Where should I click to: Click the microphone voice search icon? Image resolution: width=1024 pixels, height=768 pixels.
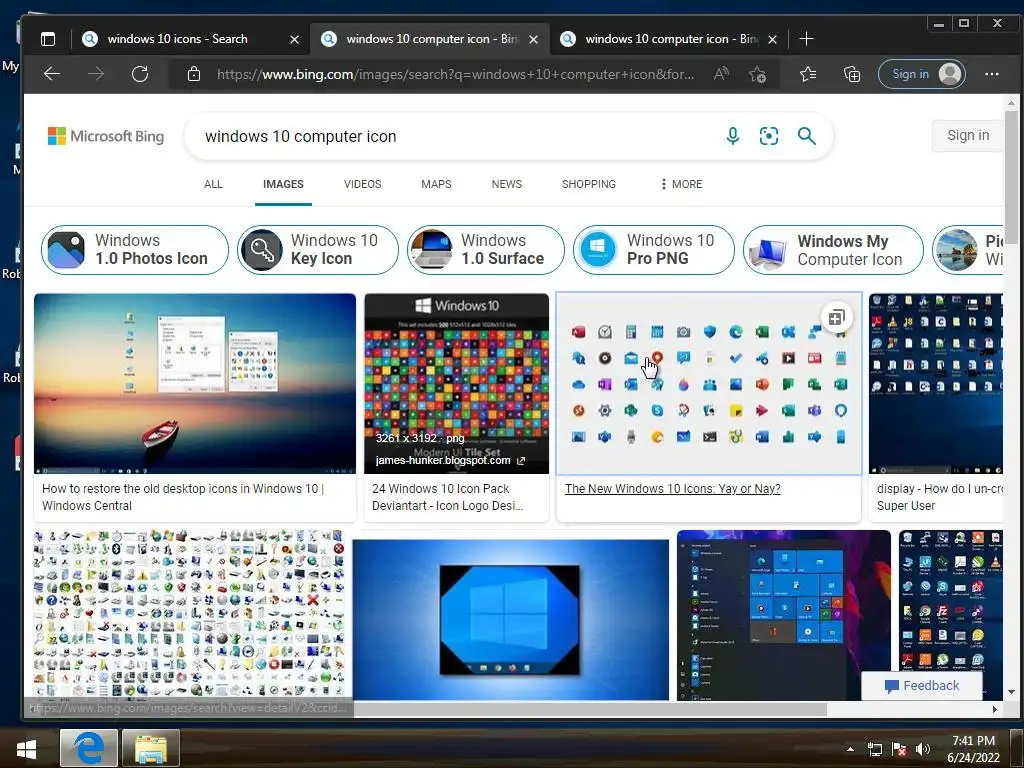[733, 136]
